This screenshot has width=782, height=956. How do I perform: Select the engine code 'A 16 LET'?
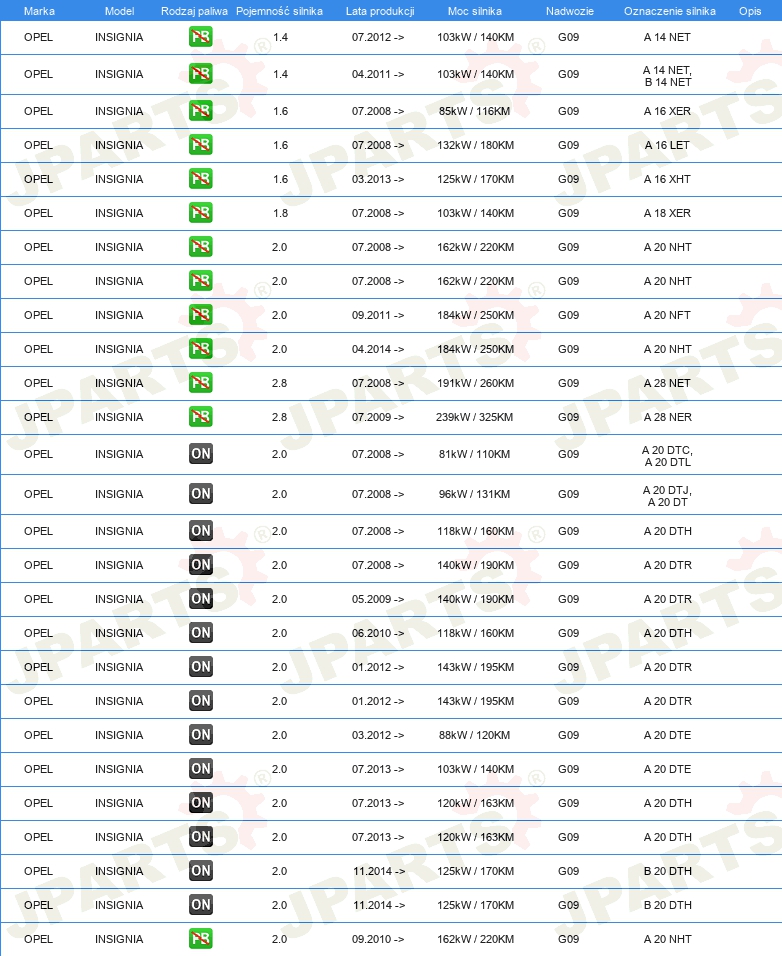click(x=667, y=146)
